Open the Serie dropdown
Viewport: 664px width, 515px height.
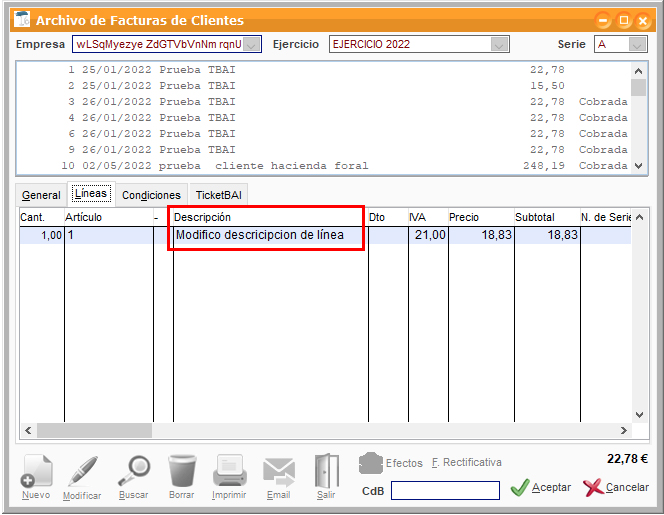[637, 44]
